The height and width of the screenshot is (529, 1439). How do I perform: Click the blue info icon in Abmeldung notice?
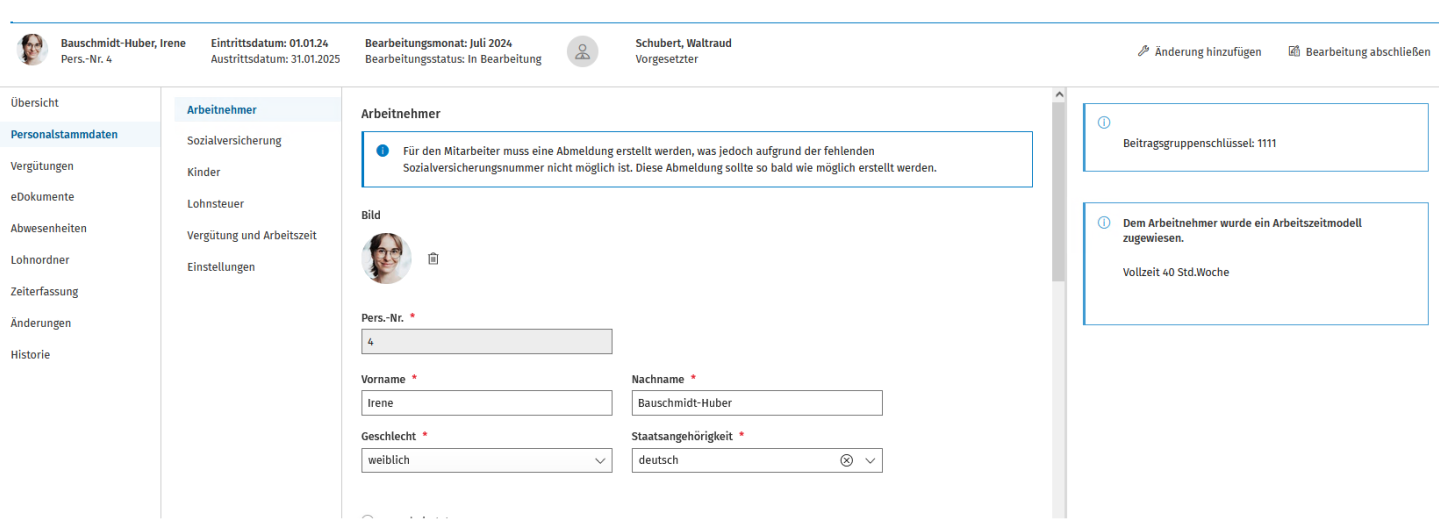point(382,150)
